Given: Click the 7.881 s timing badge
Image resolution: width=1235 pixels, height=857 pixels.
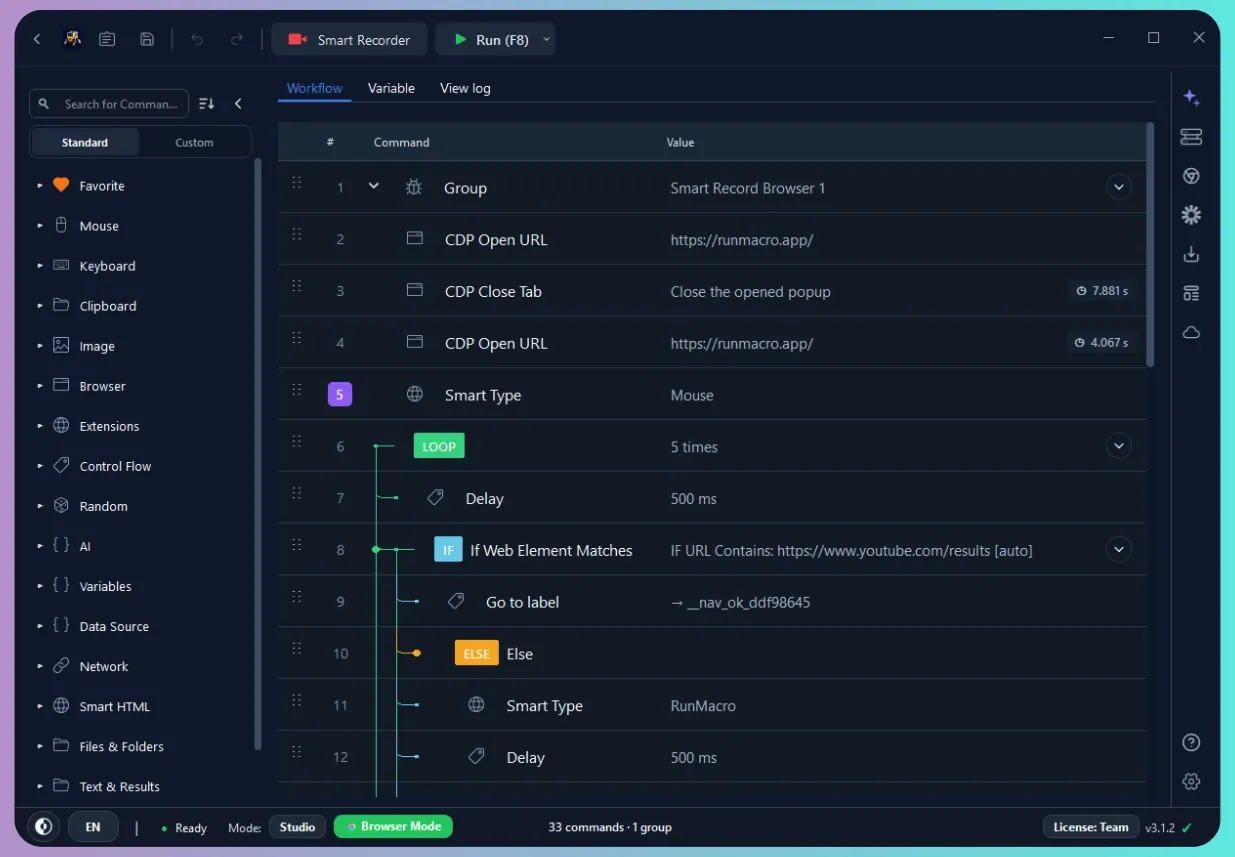Looking at the screenshot, I should coord(1103,291).
